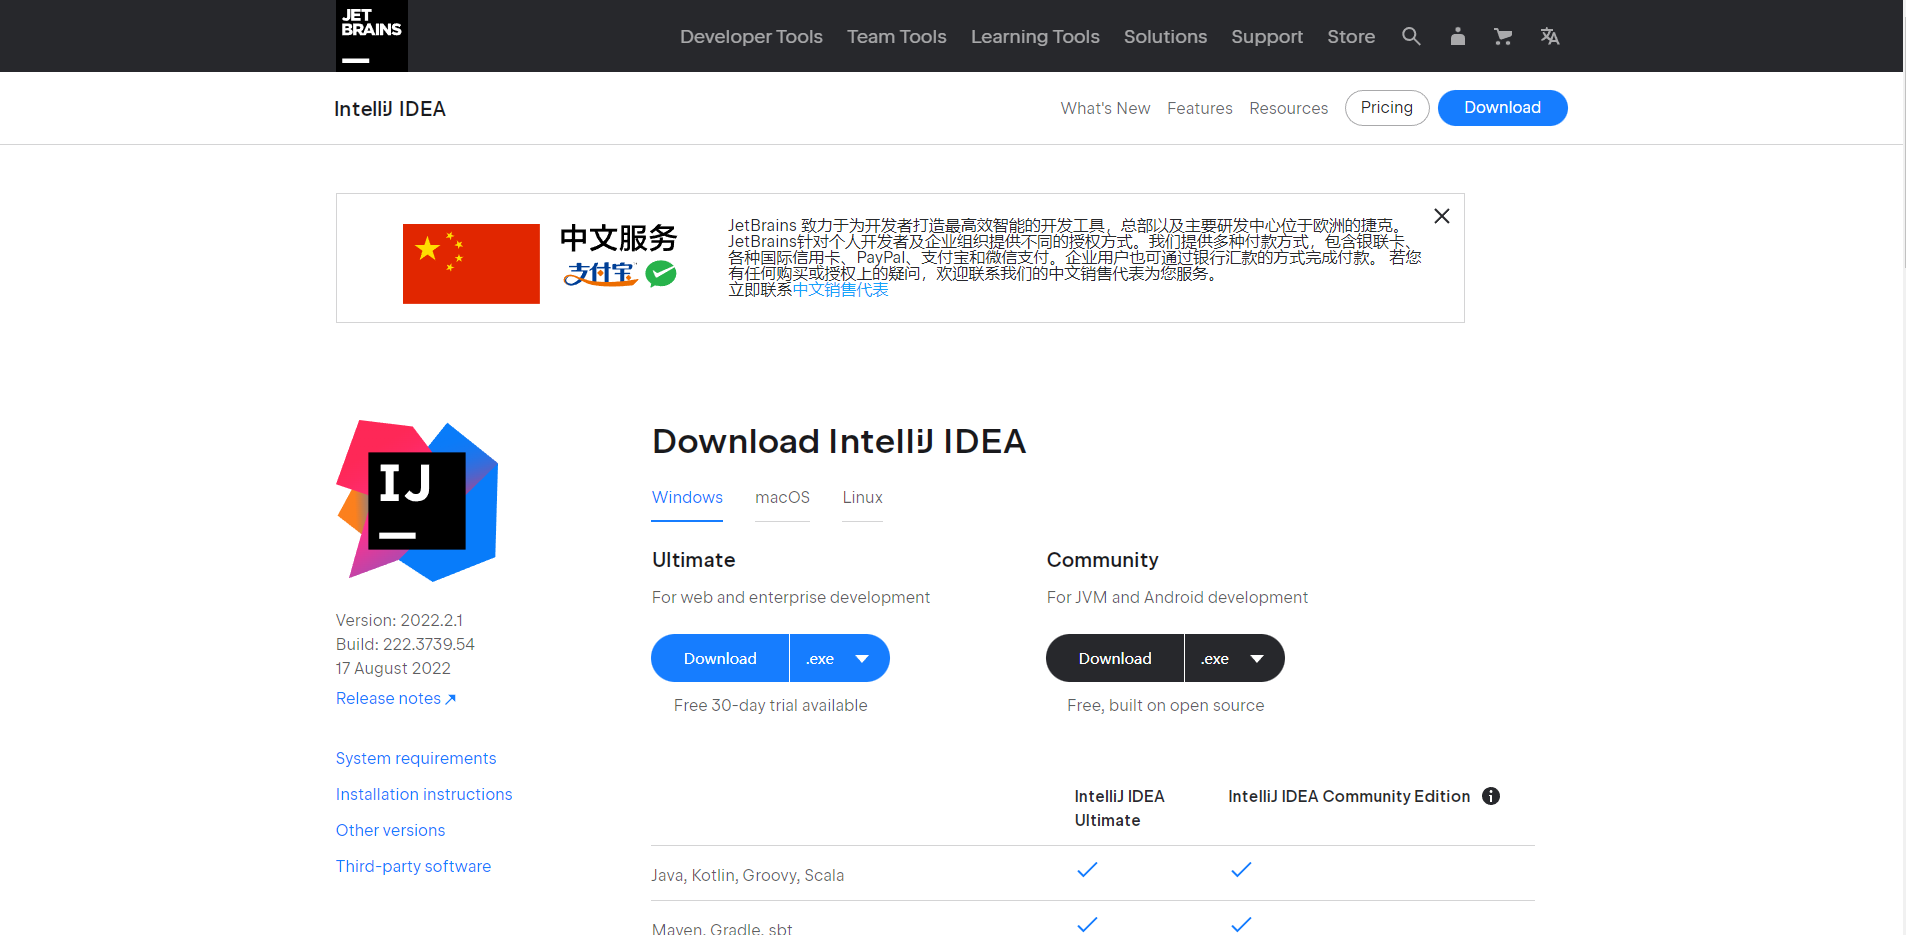1906x935 pixels.
Task: Click Community checkmark for Java, Kotlin row
Action: point(1241,870)
